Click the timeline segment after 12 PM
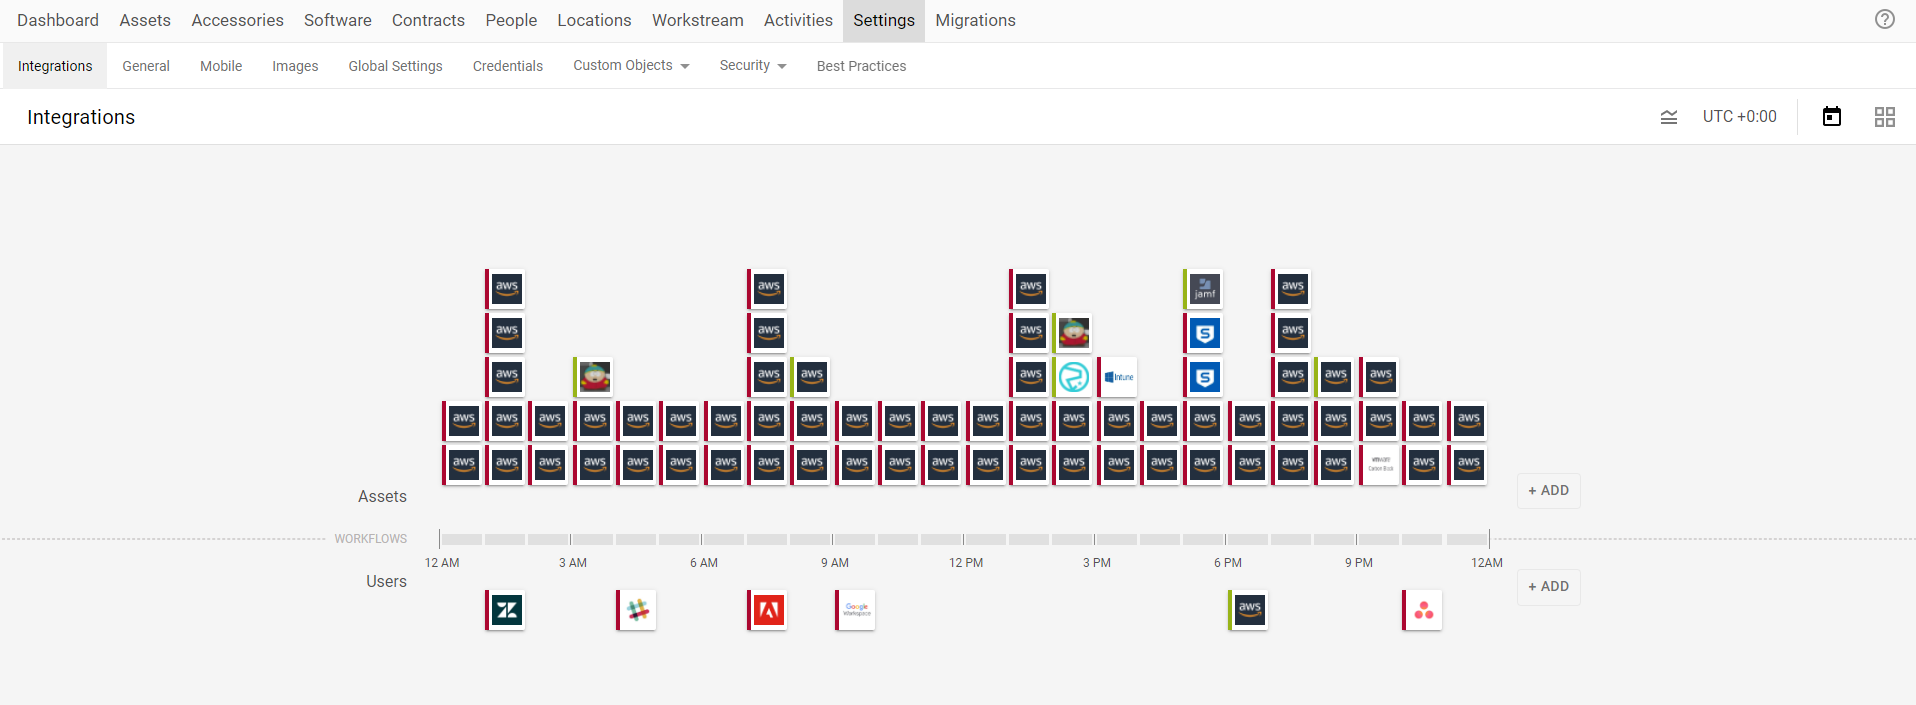The width and height of the screenshot is (1916, 705). point(985,539)
